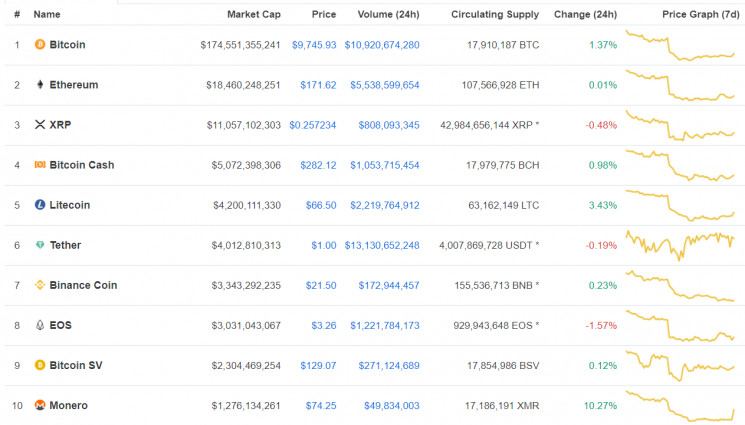745x425 pixels.
Task: Click the XRP logo icon
Action: [40, 125]
